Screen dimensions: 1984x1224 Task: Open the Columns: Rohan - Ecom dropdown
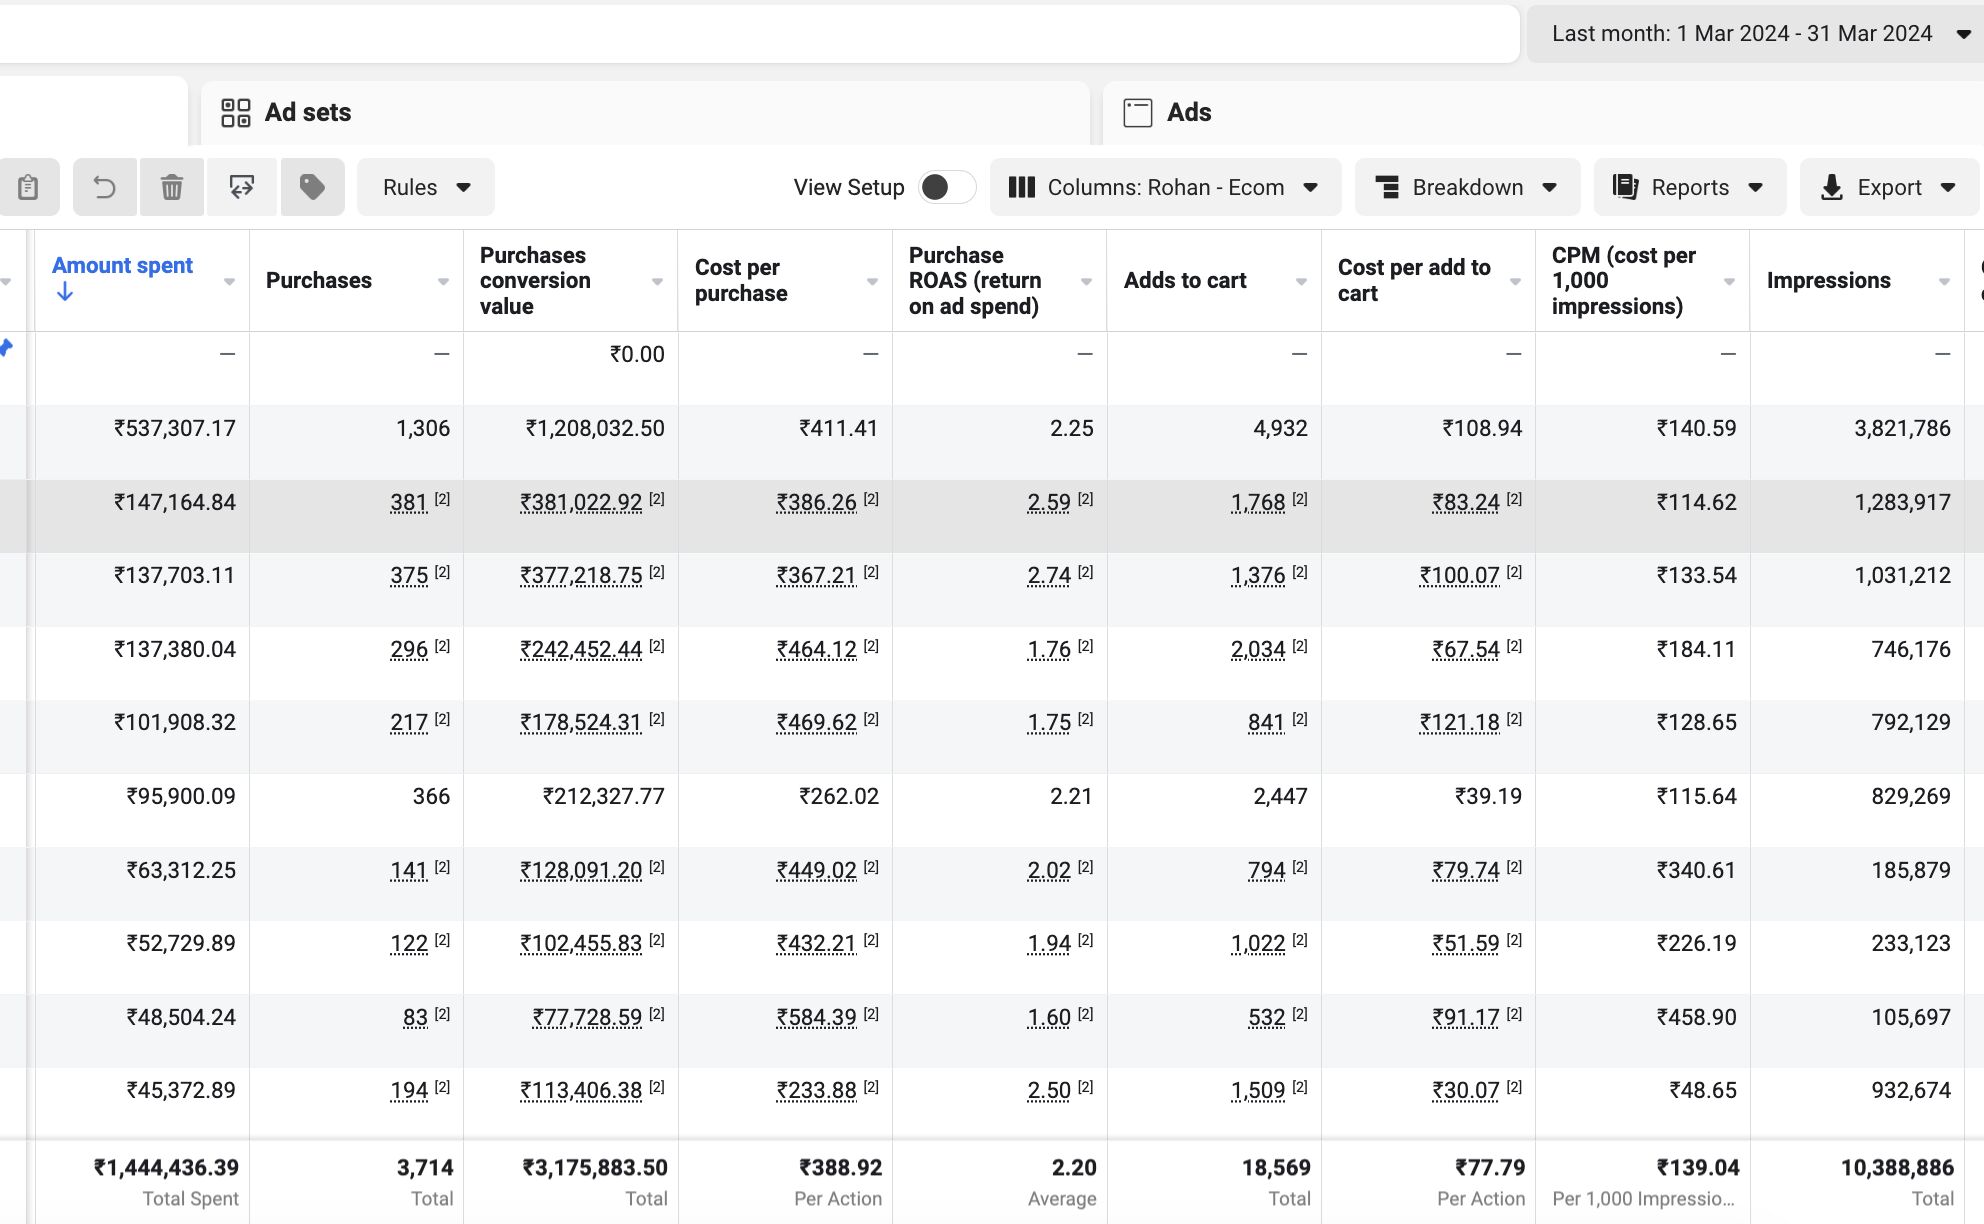[x=1165, y=187]
